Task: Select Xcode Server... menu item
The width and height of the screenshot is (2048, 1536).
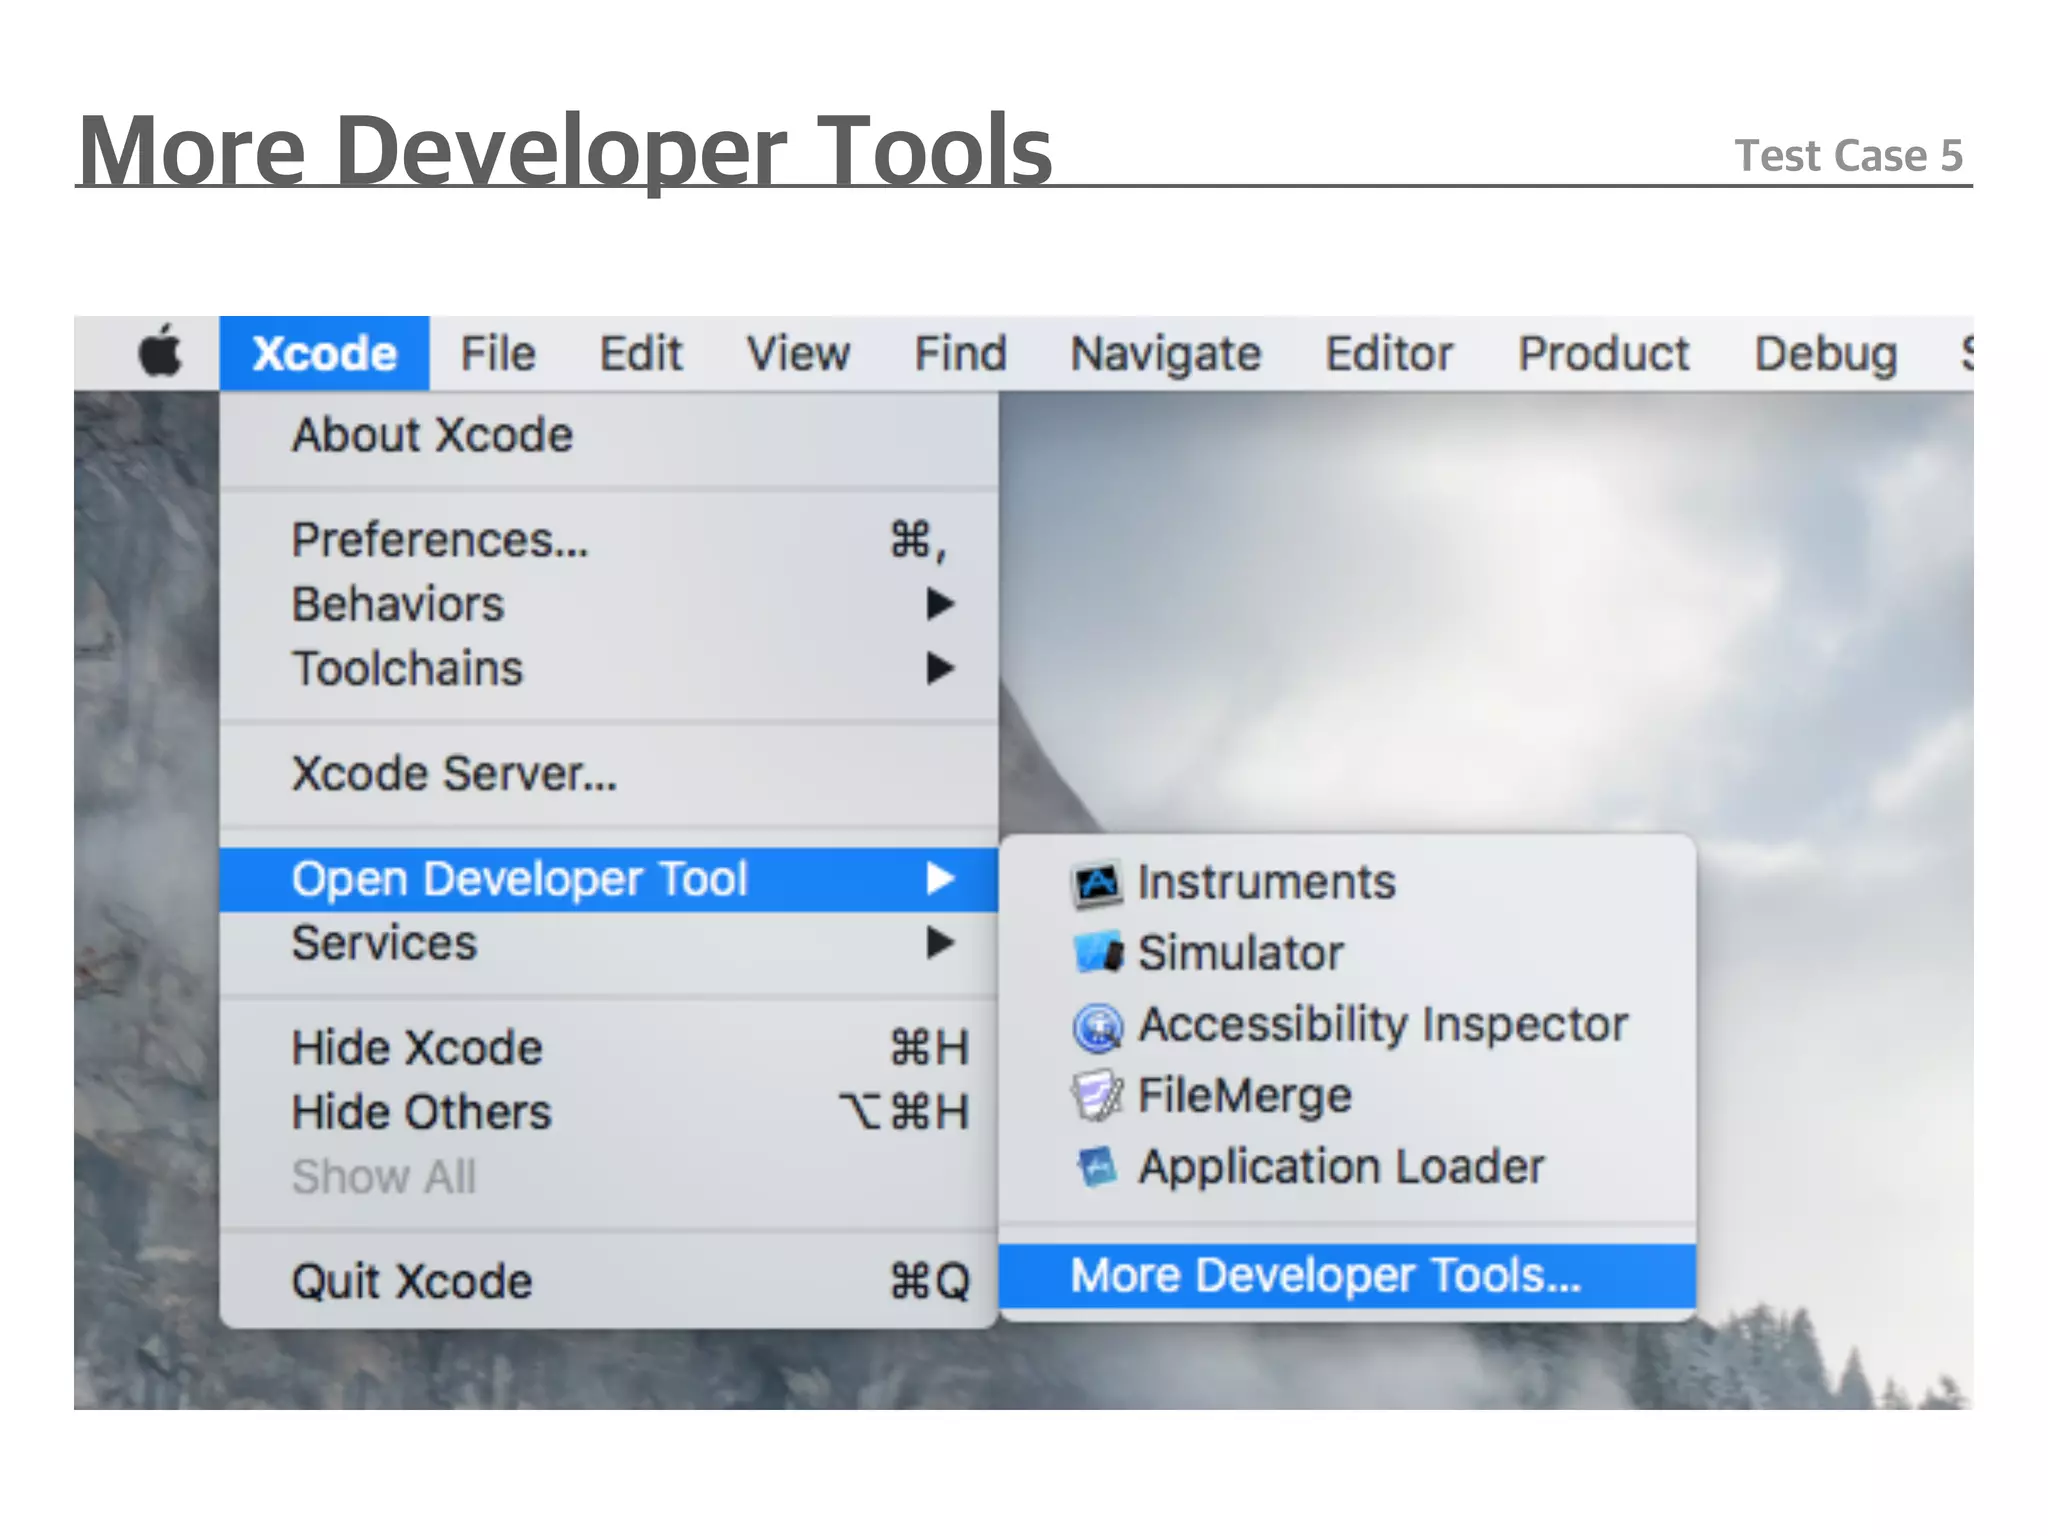Action: pyautogui.click(x=454, y=774)
